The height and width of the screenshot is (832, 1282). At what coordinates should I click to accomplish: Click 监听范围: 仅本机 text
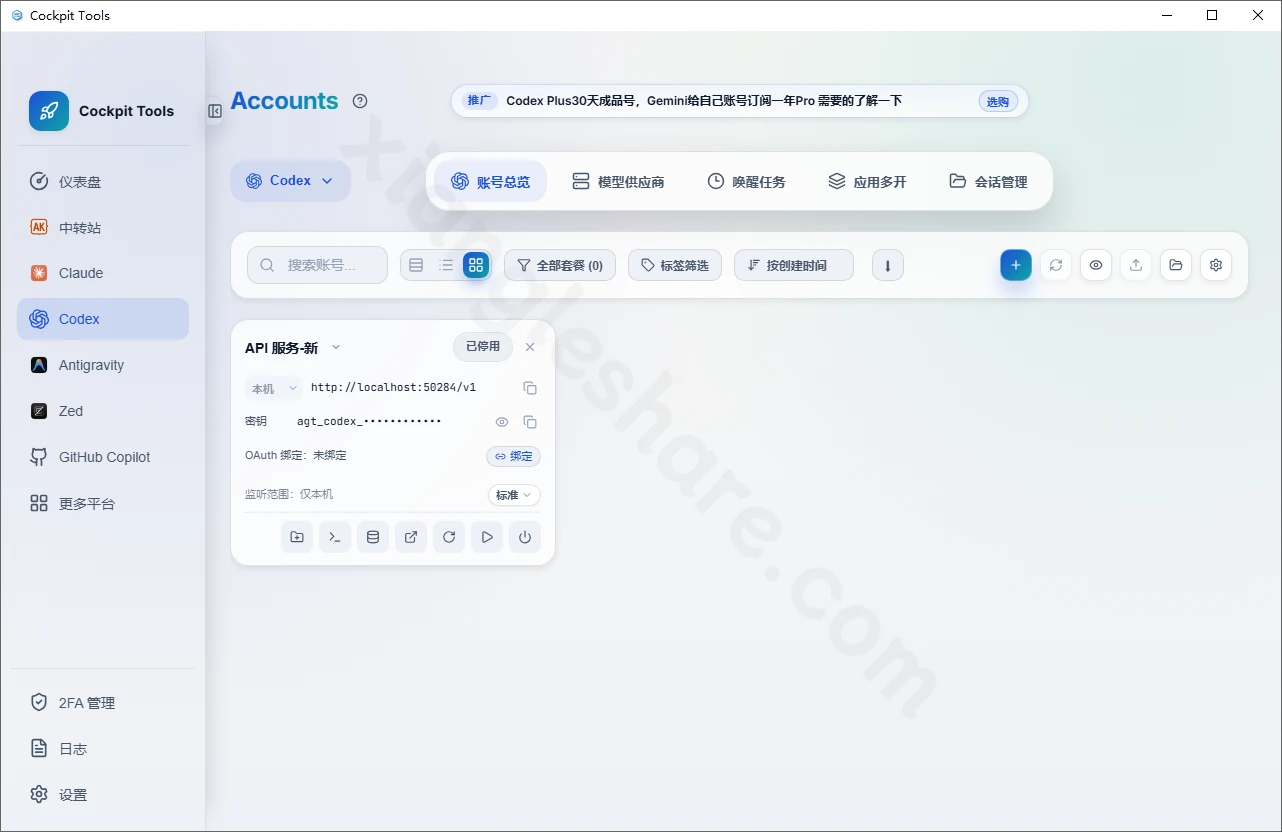289,494
